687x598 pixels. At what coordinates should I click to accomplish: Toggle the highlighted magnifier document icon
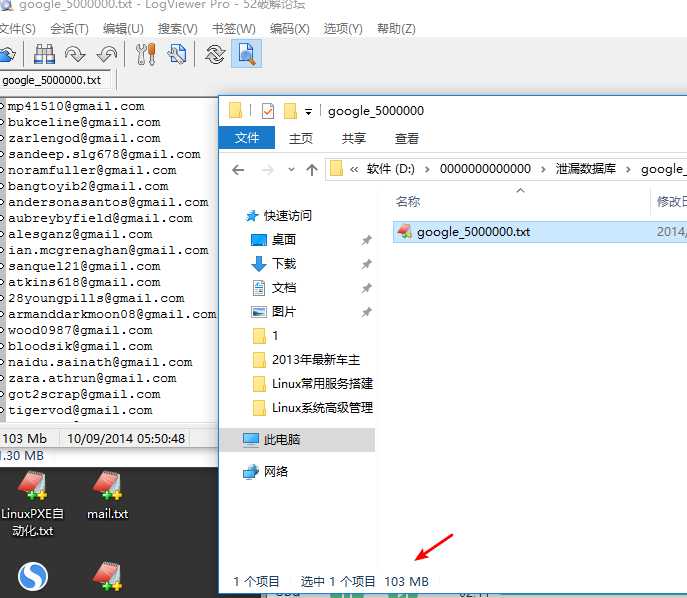tap(246, 53)
